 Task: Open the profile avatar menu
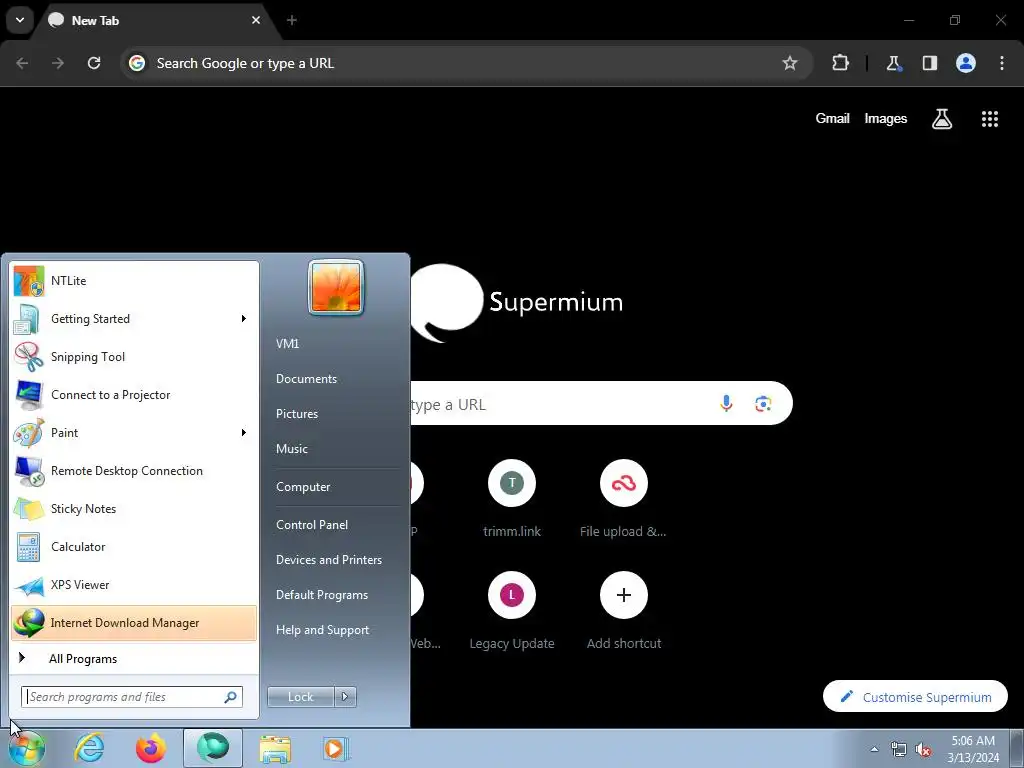pyautogui.click(x=966, y=63)
